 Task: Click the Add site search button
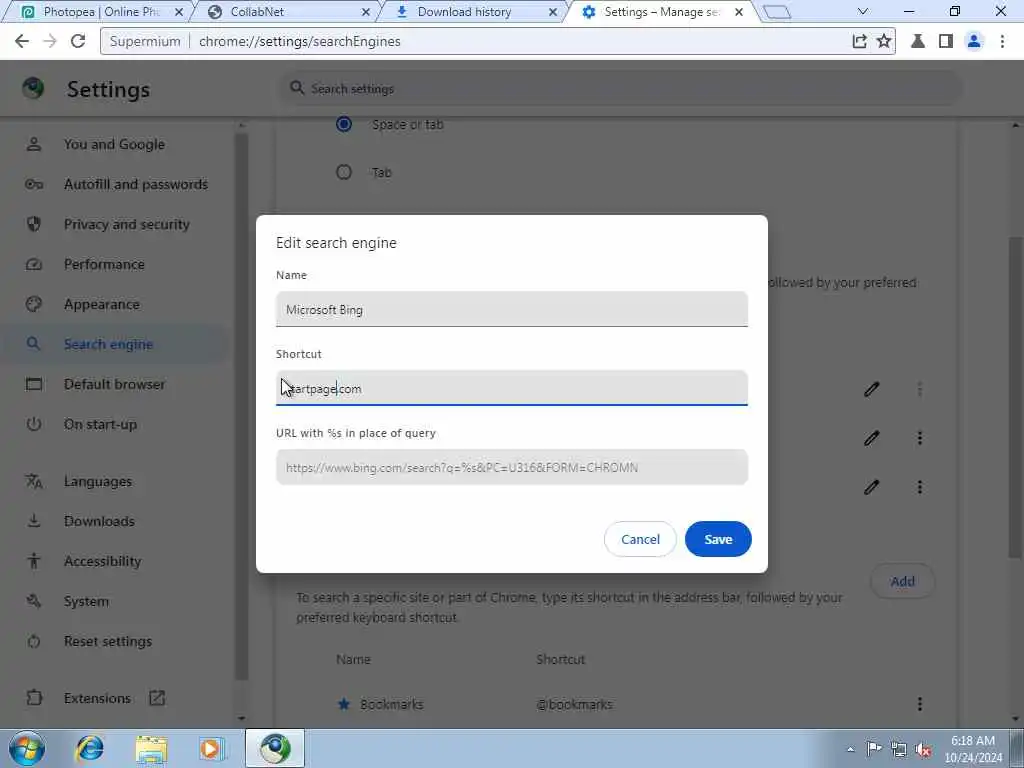click(x=903, y=581)
